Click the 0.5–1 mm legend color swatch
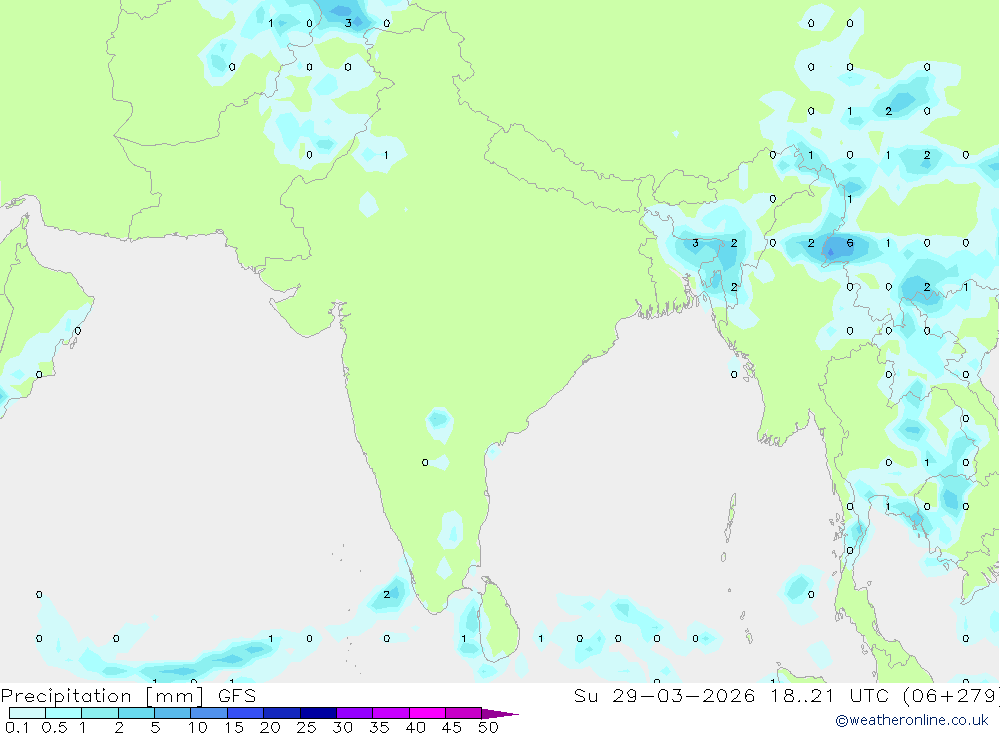1000x733 pixels. pos(64,713)
